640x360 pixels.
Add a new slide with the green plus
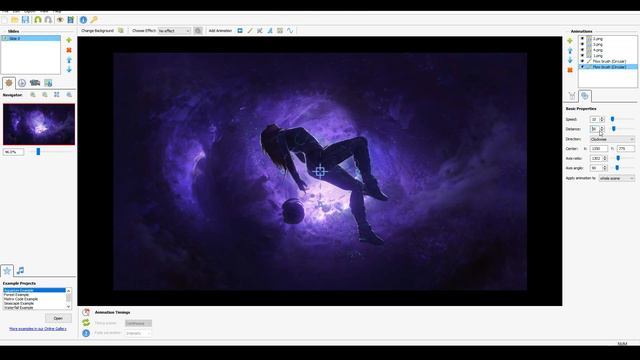pyautogui.click(x=69, y=40)
